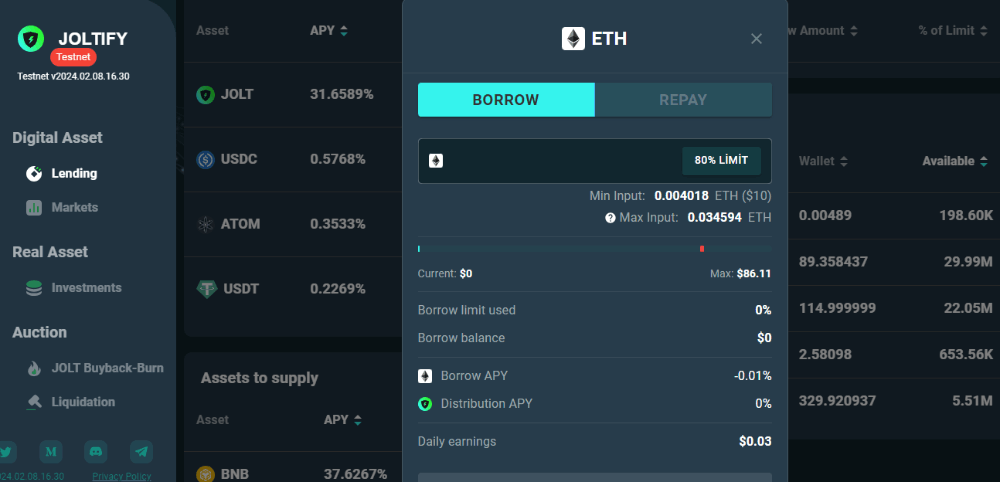Click wallet value 329.920937

pyautogui.click(x=837, y=401)
